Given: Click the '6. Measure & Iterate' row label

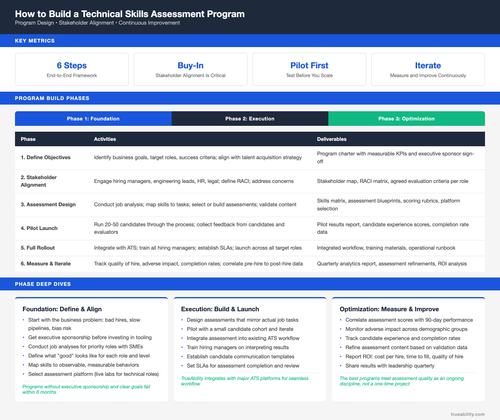Looking at the screenshot, I should [x=46, y=264].
